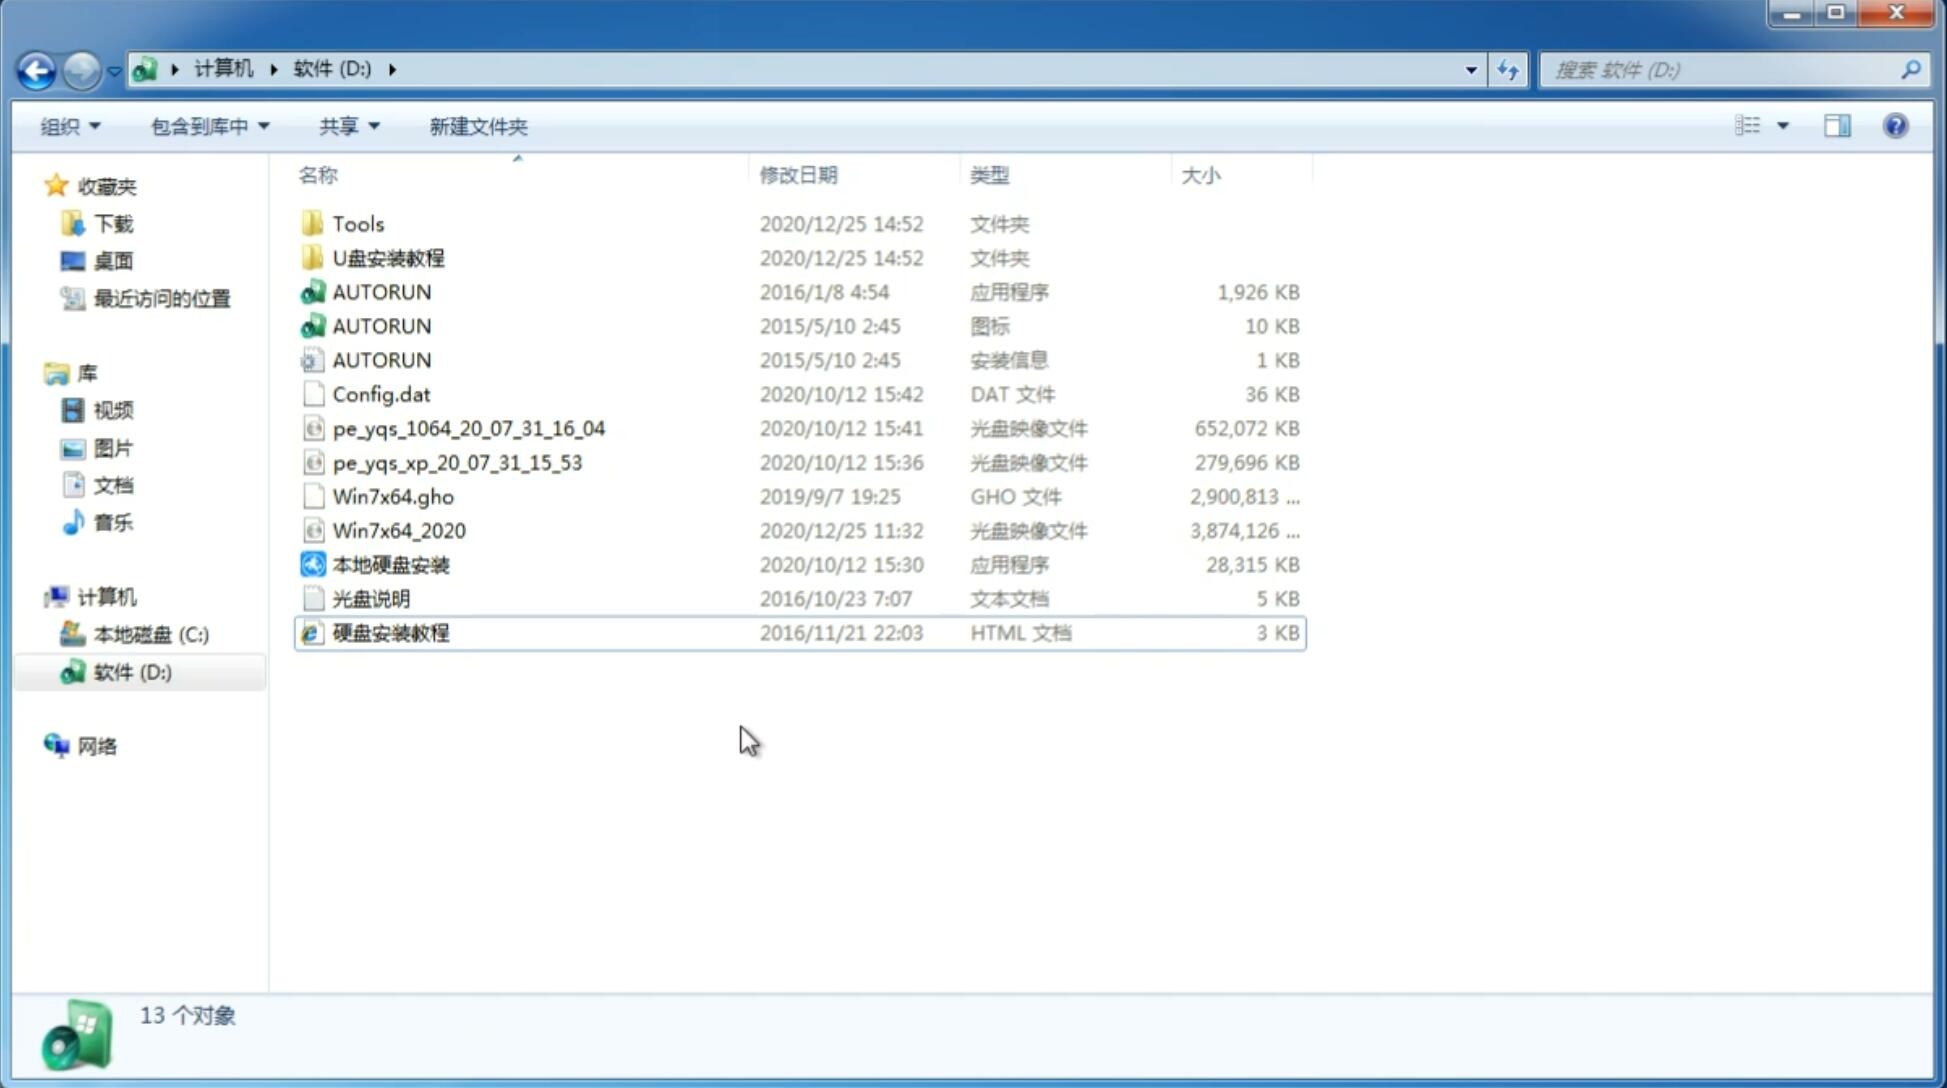
Task: Click 新建文件夹 button in toolbar
Action: [x=477, y=126]
